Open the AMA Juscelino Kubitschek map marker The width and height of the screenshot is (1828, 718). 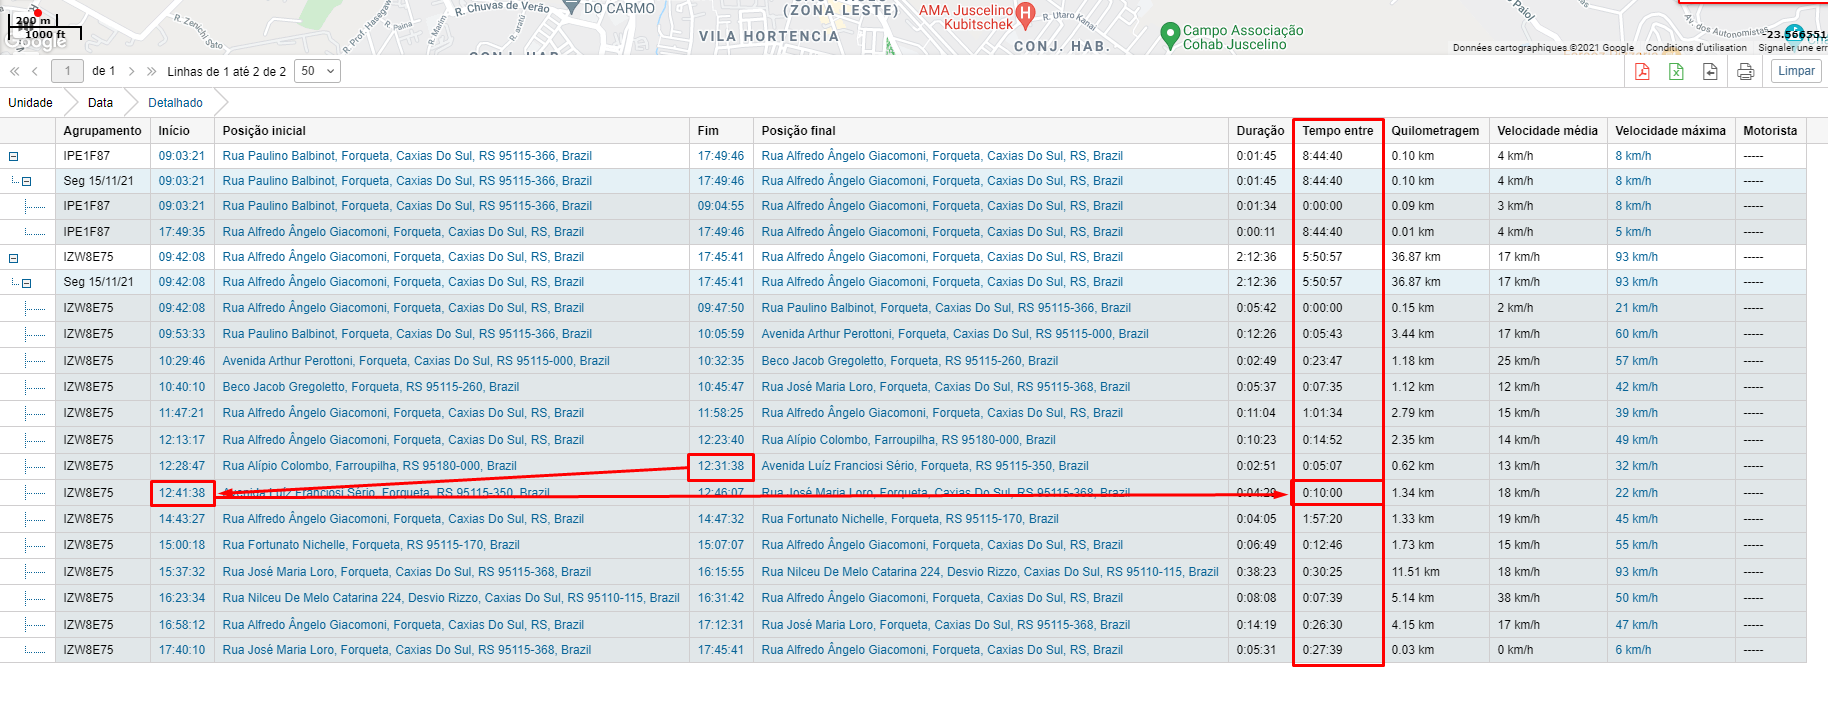click(x=1025, y=13)
